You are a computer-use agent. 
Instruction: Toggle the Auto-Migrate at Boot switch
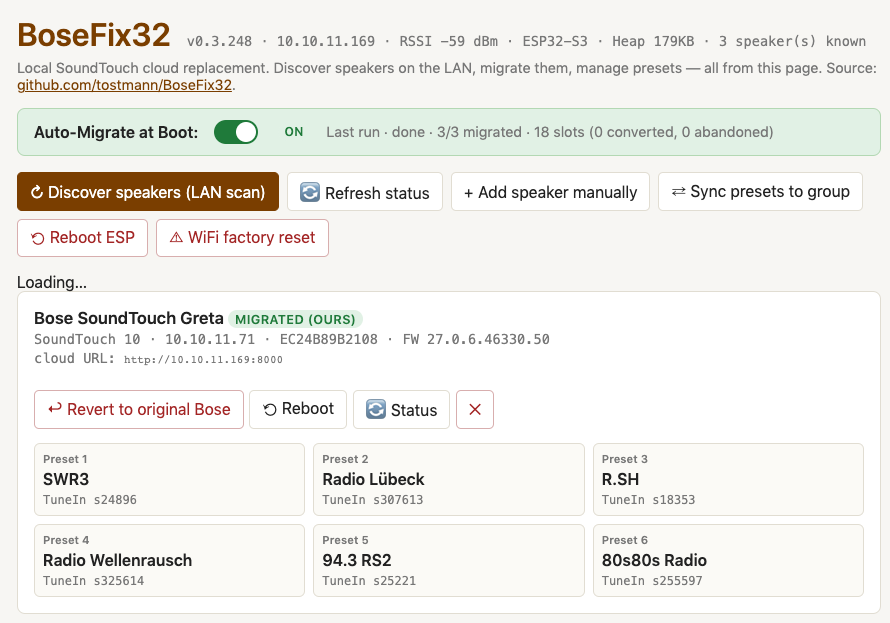[236, 132]
